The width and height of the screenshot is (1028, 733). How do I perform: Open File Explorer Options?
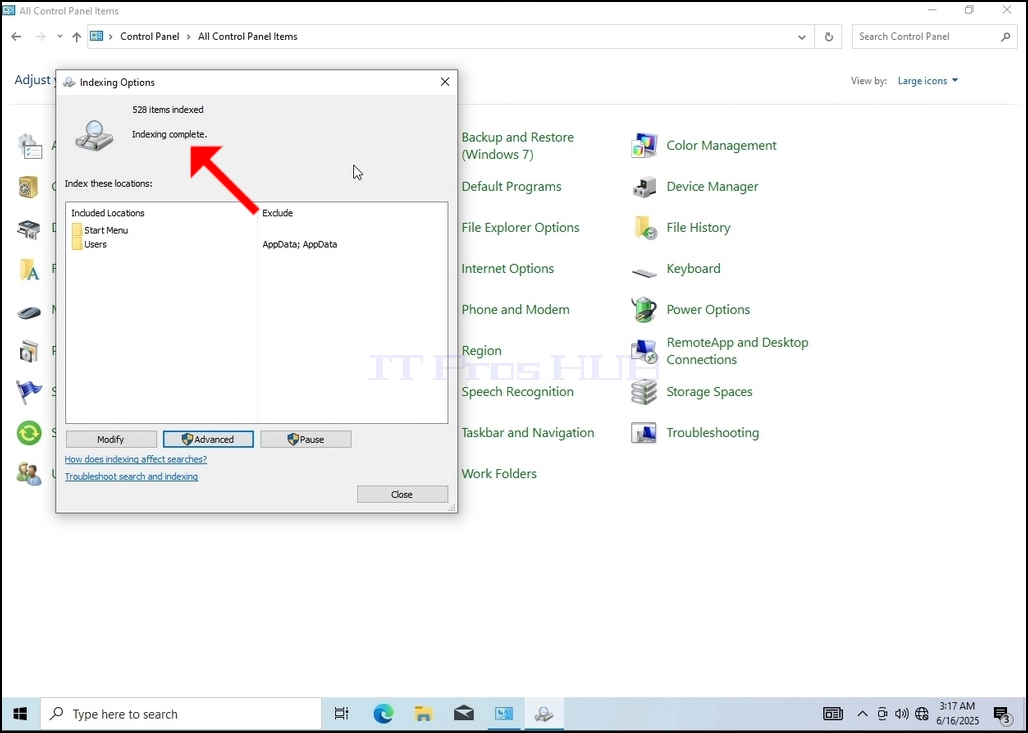521,228
